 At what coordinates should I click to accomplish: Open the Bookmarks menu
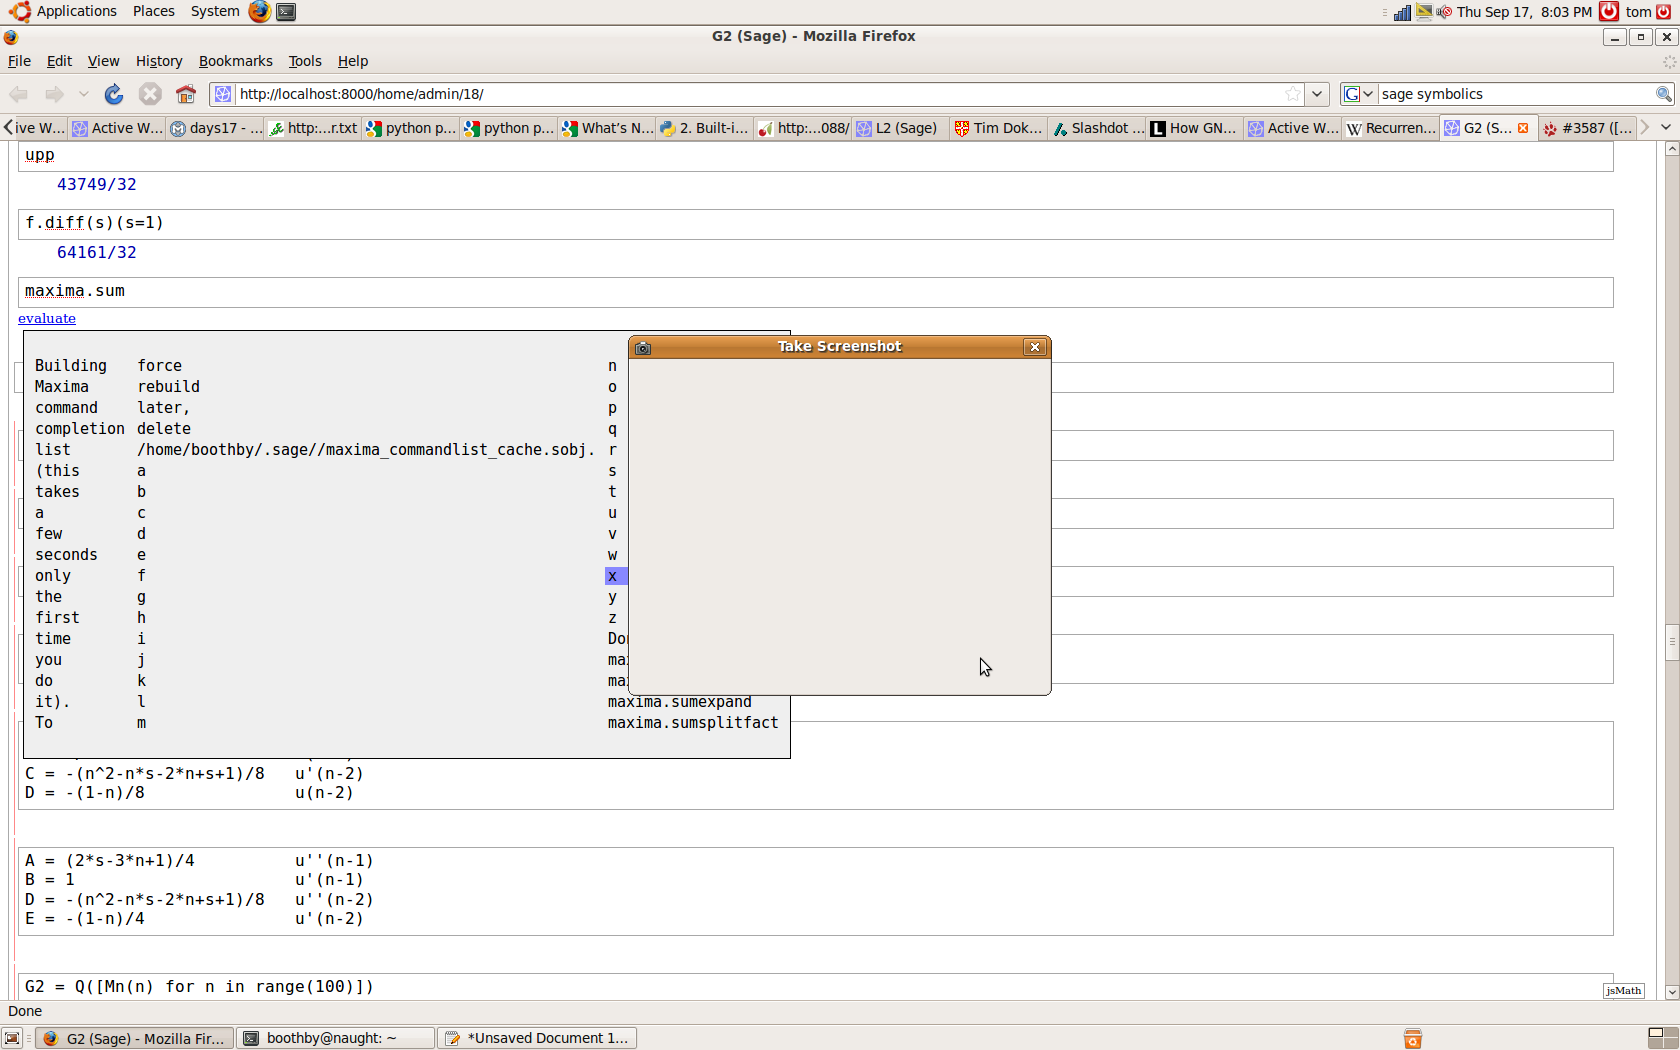click(x=235, y=61)
